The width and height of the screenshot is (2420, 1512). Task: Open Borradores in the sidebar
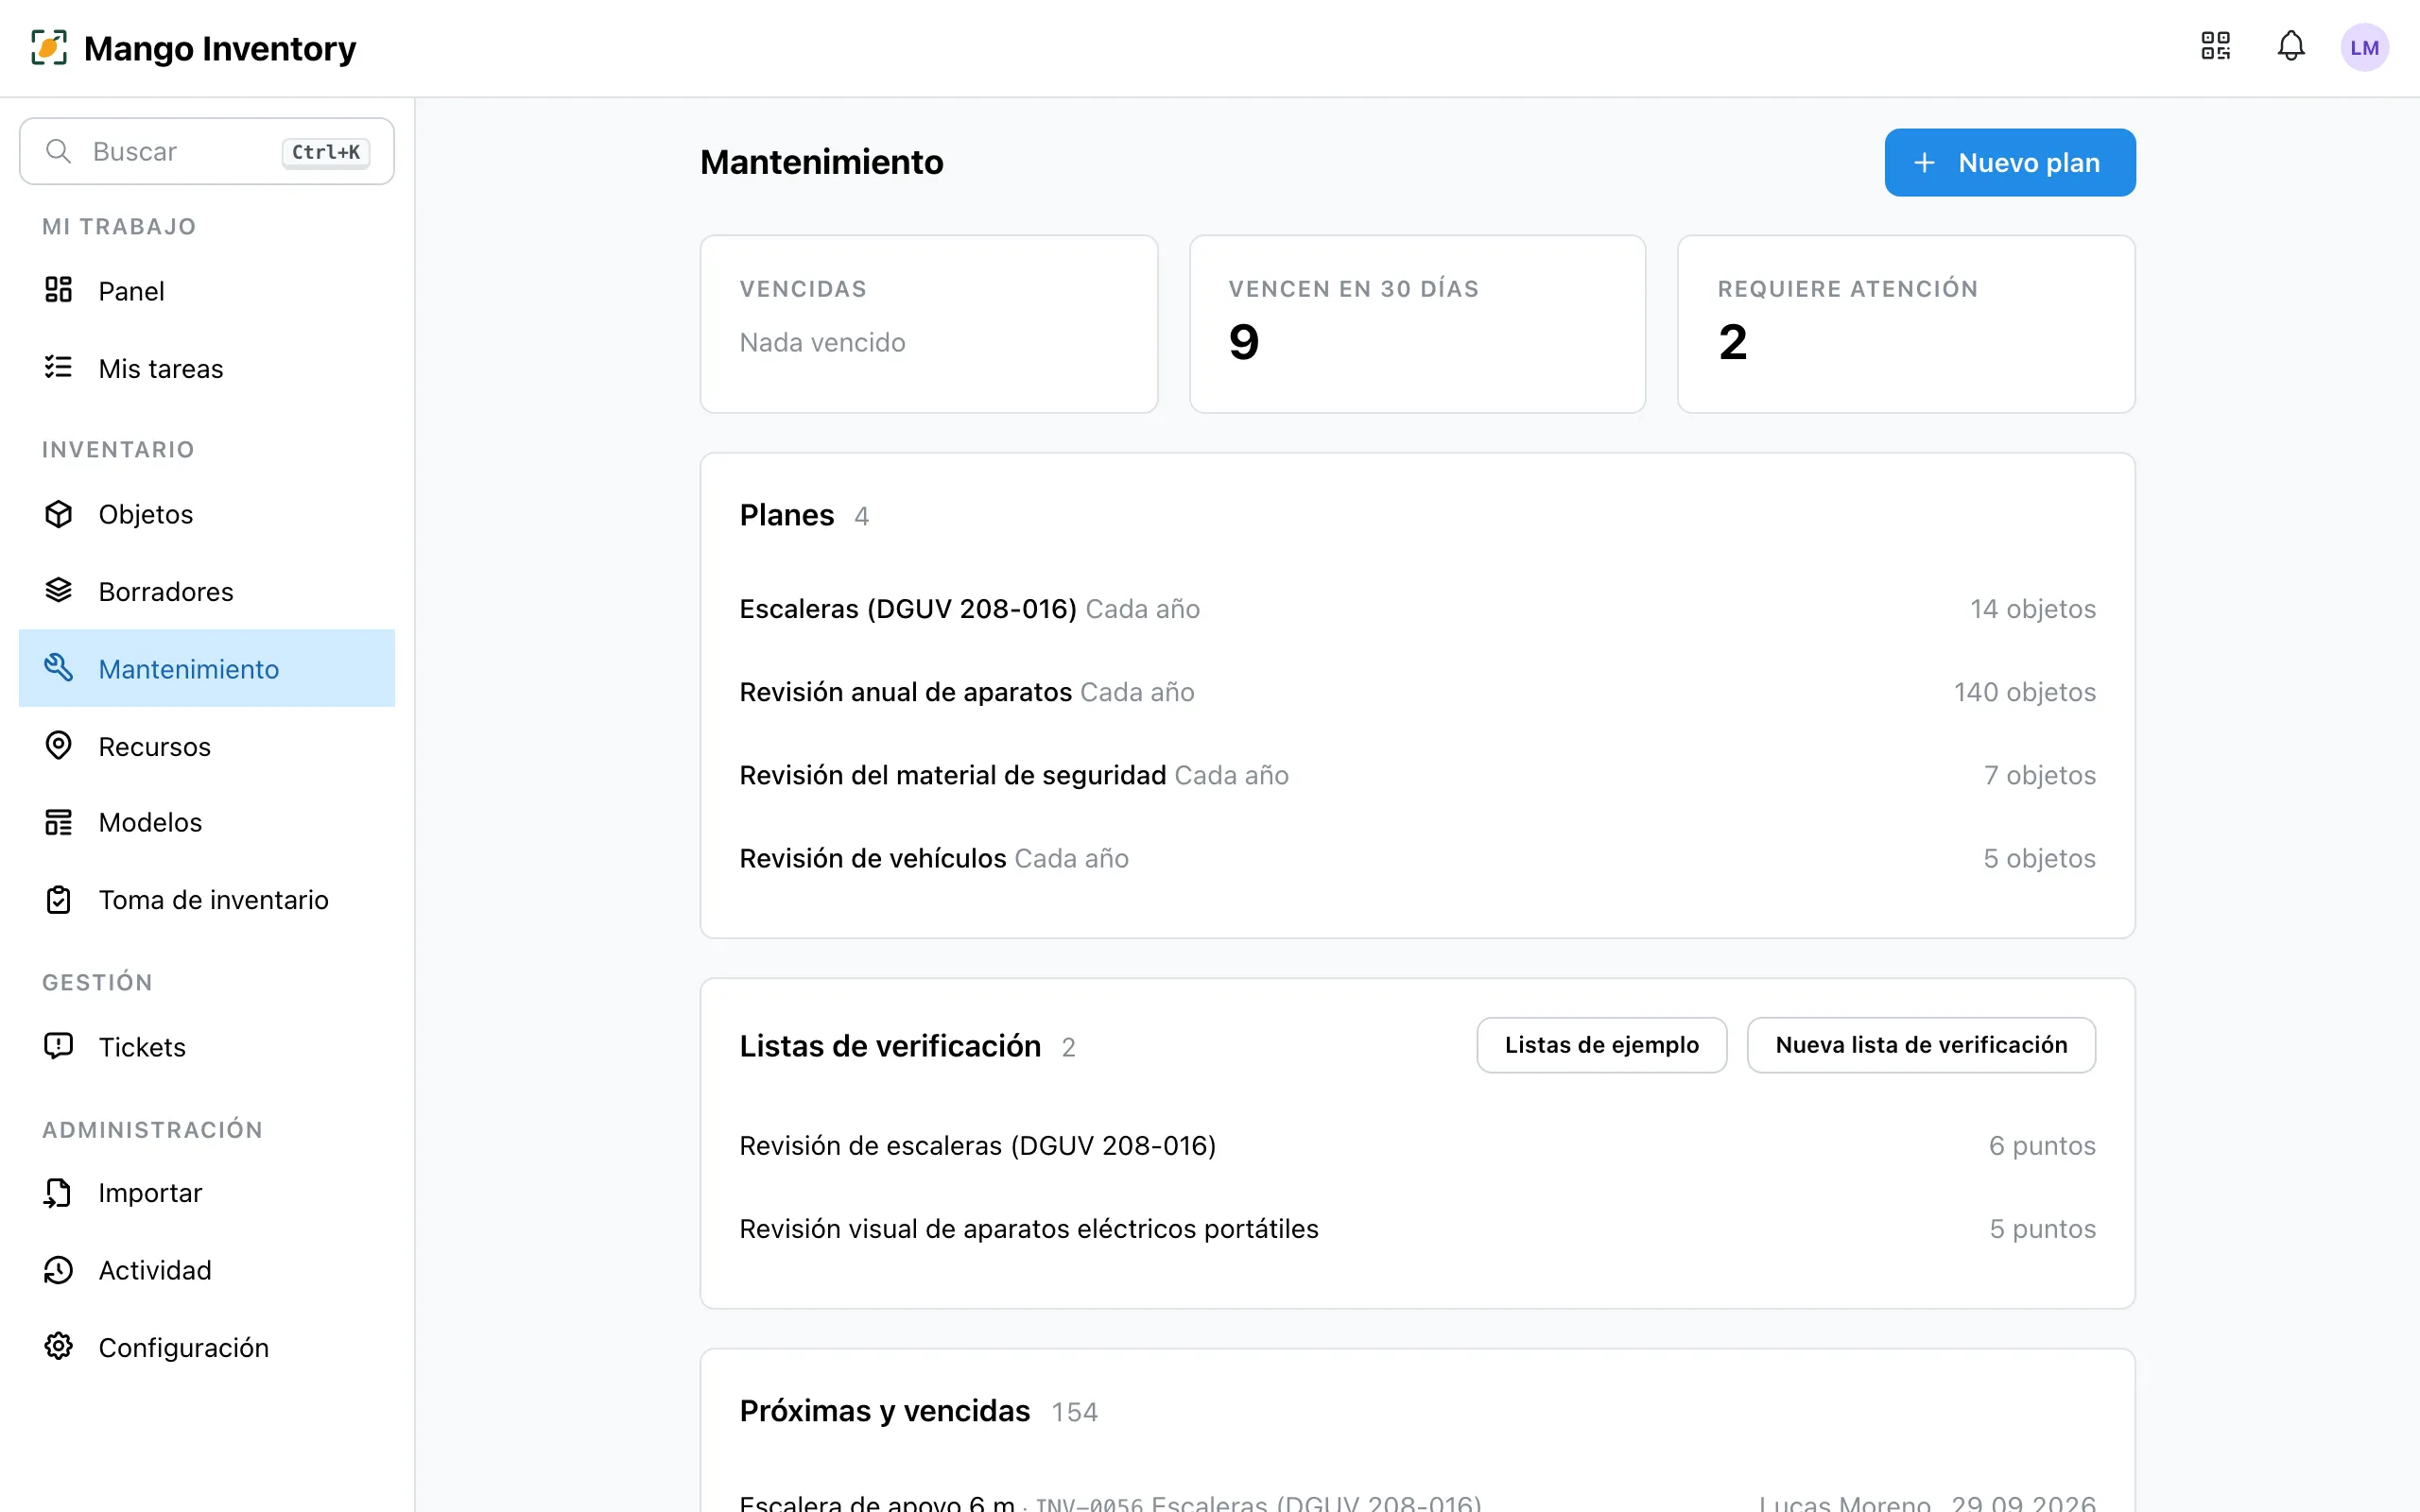[207, 591]
